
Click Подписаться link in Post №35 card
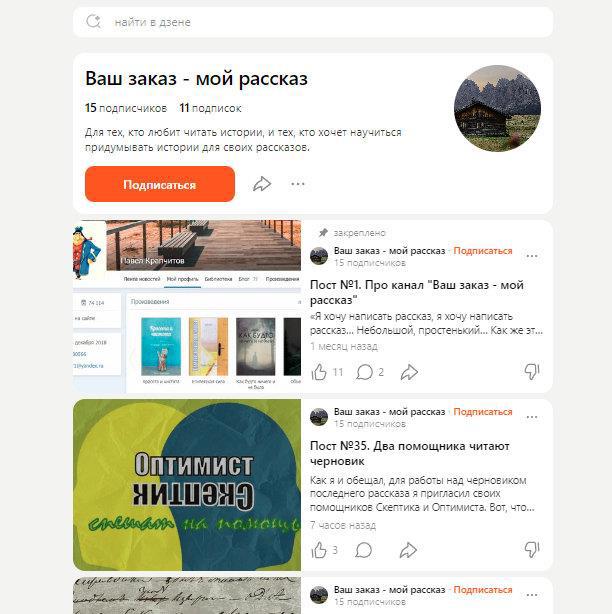tap(482, 412)
